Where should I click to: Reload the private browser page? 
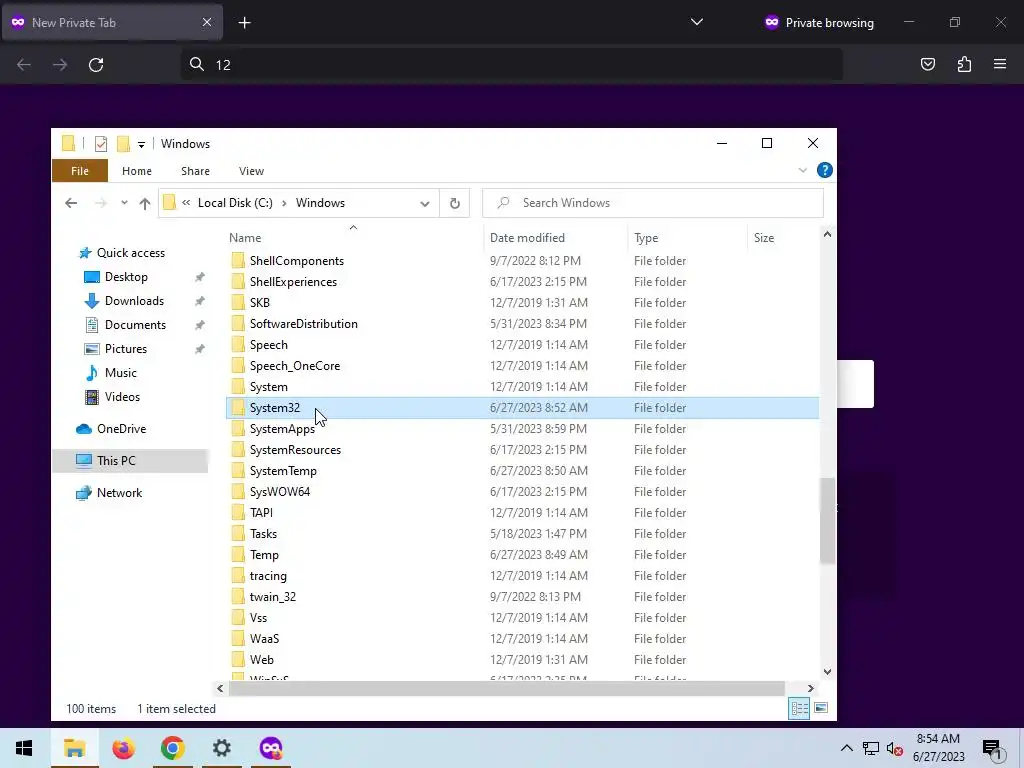pyautogui.click(x=96, y=64)
